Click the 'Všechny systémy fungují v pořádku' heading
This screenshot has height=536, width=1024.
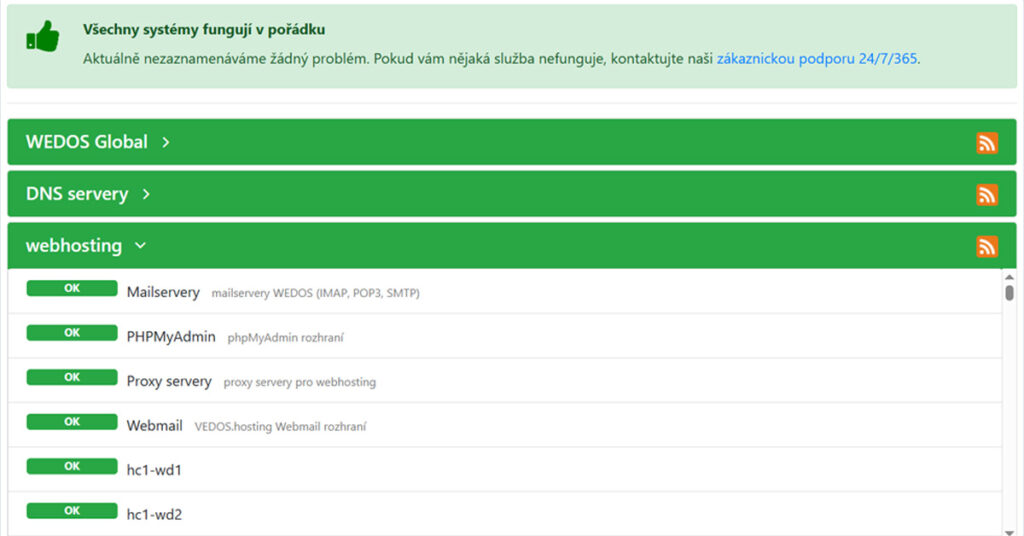point(204,29)
